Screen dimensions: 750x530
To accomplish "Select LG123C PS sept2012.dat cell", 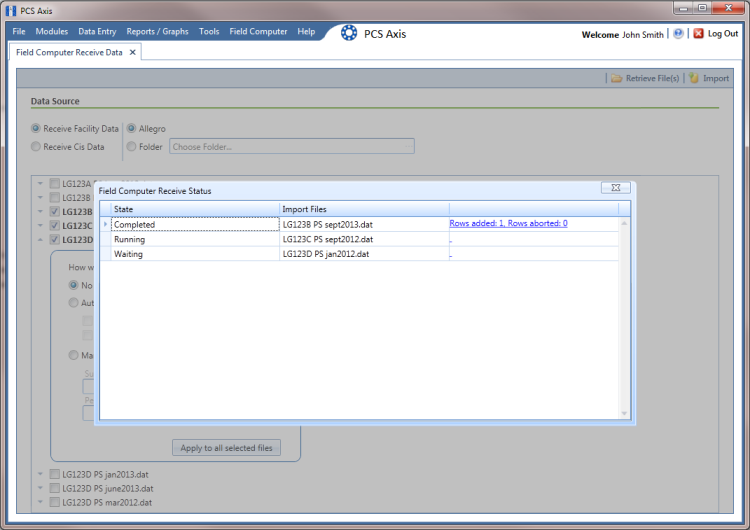I will point(364,239).
